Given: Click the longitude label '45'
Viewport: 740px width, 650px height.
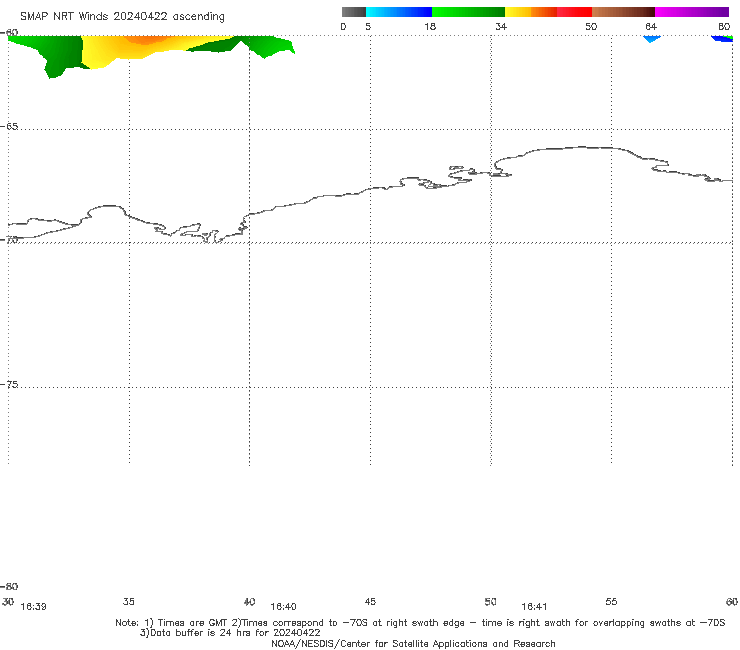Looking at the screenshot, I should tap(370, 602).
